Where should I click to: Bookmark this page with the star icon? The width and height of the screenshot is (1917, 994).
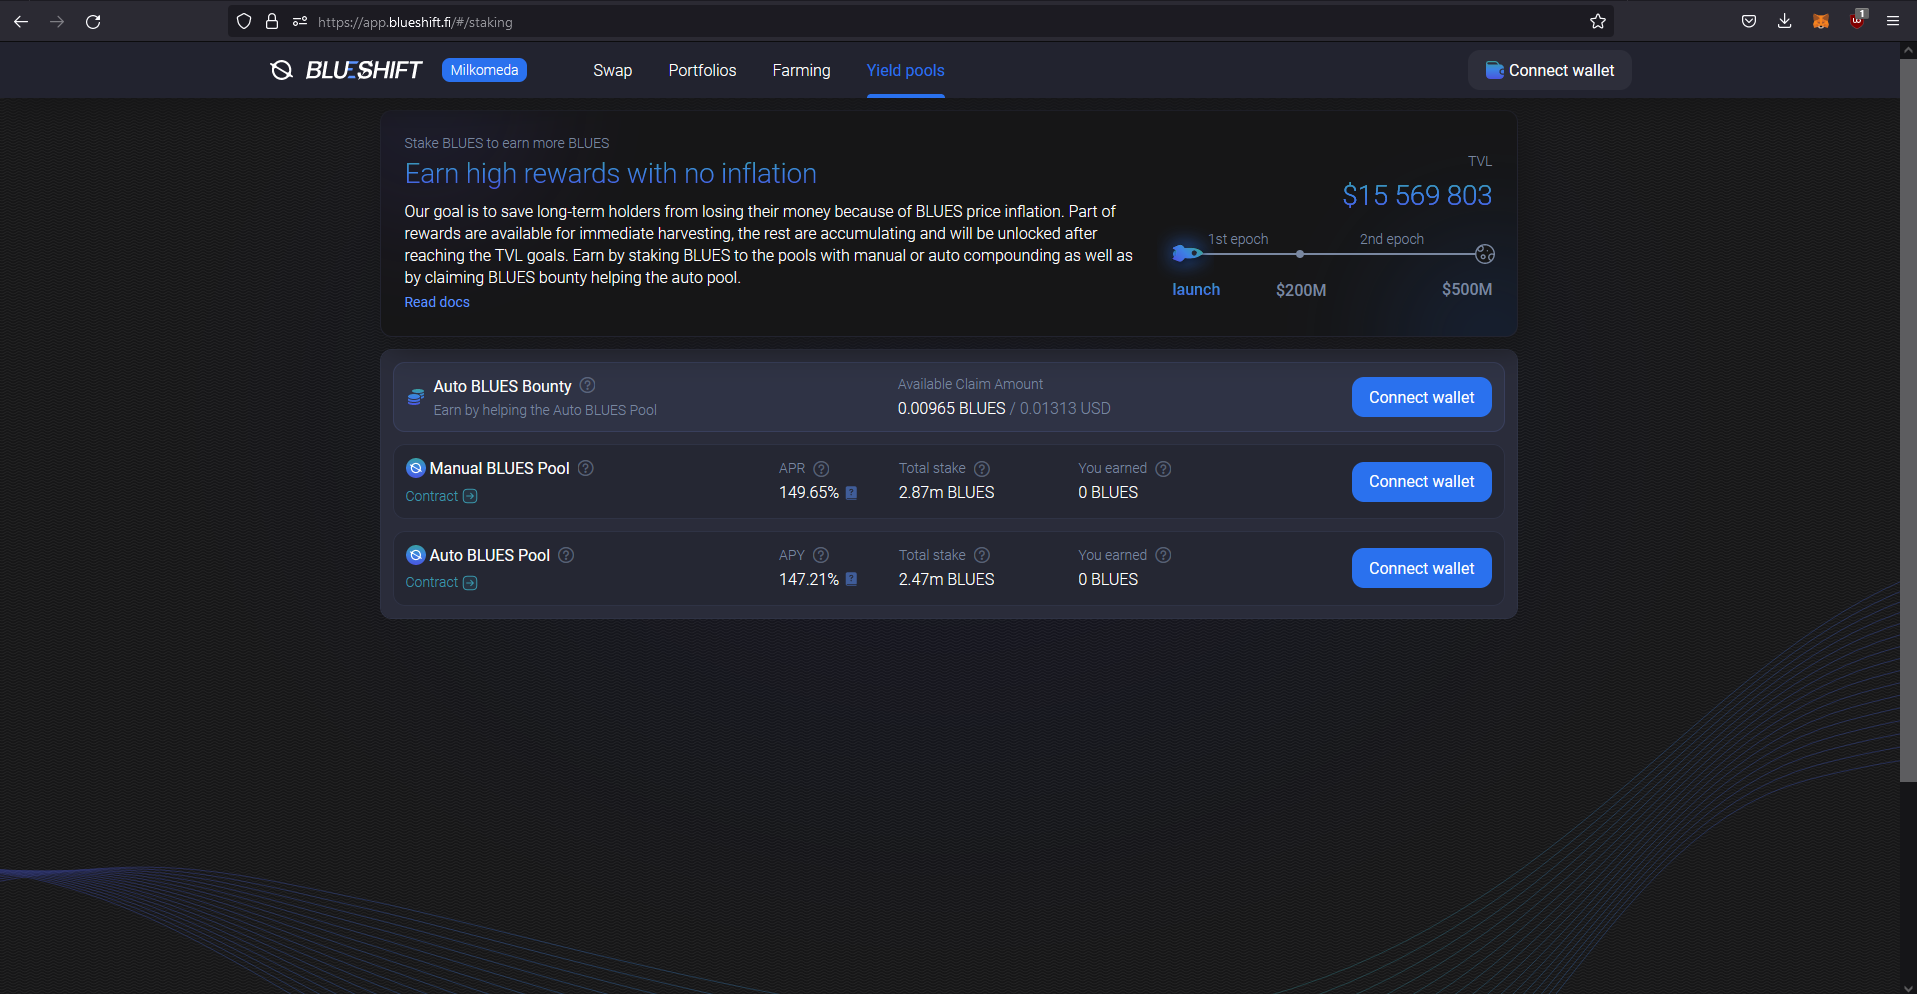[x=1598, y=21]
